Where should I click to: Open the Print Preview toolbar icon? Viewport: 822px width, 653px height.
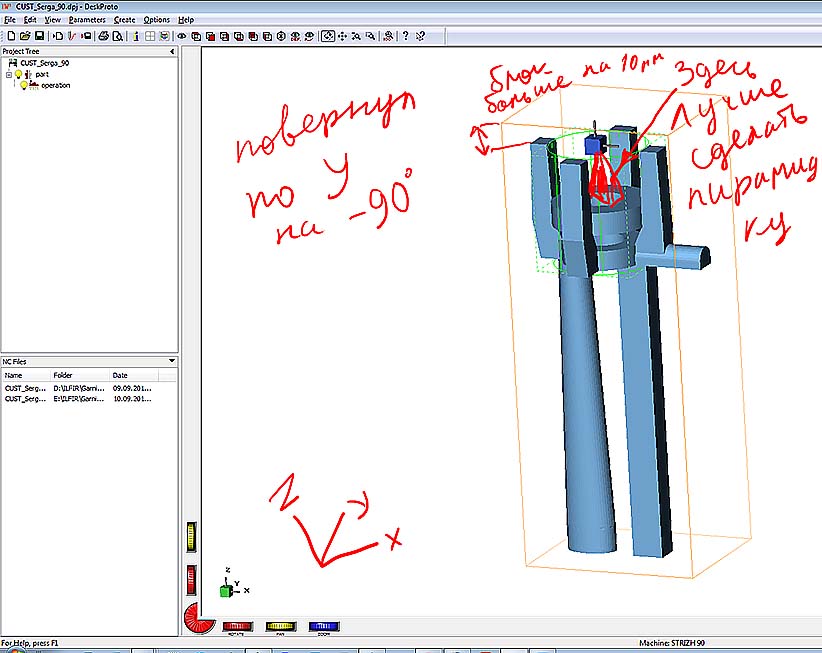pos(117,36)
